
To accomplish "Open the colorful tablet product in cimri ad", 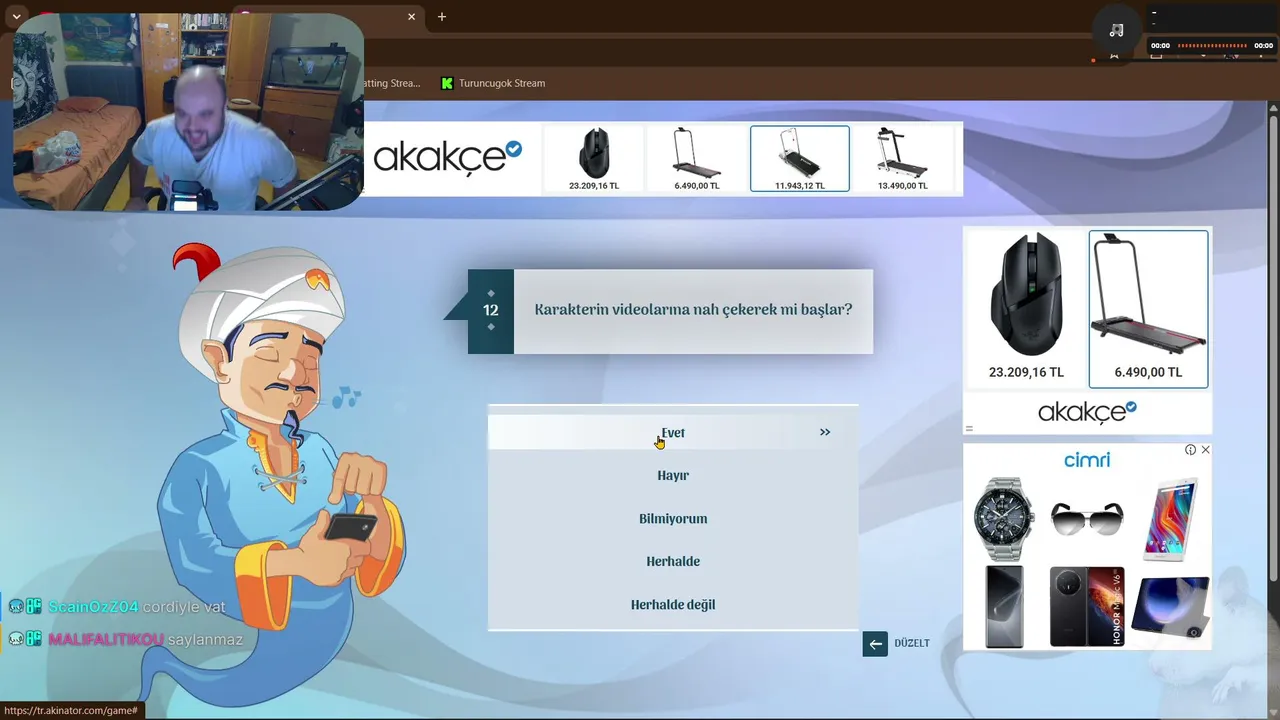I will (x=1171, y=519).
